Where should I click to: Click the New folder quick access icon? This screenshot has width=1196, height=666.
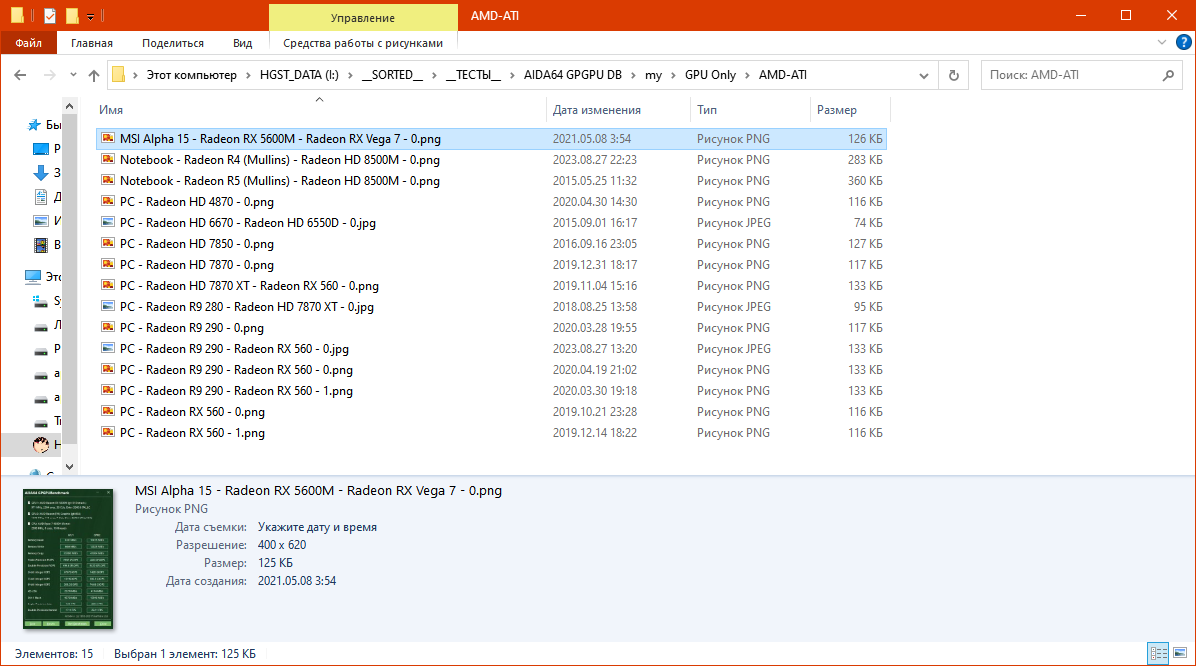point(72,15)
